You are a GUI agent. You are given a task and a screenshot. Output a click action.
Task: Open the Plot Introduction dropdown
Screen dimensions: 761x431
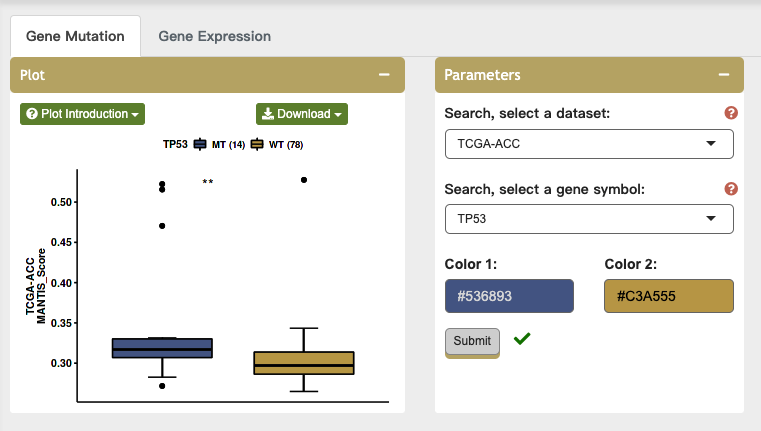click(x=83, y=114)
